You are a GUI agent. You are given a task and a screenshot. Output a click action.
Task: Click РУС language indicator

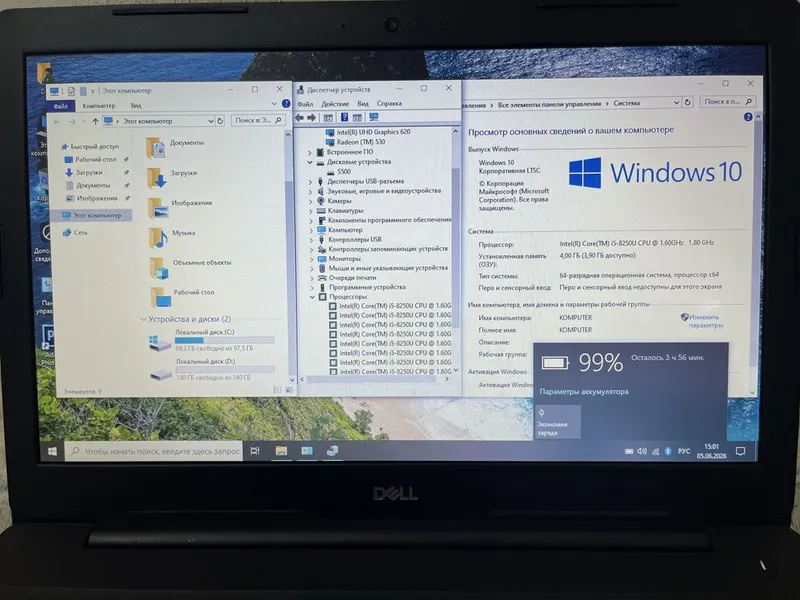pos(684,452)
